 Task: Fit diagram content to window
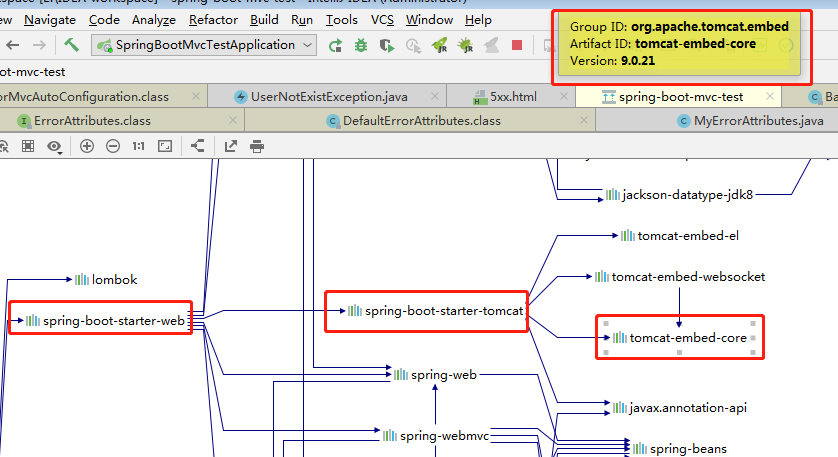[x=165, y=146]
